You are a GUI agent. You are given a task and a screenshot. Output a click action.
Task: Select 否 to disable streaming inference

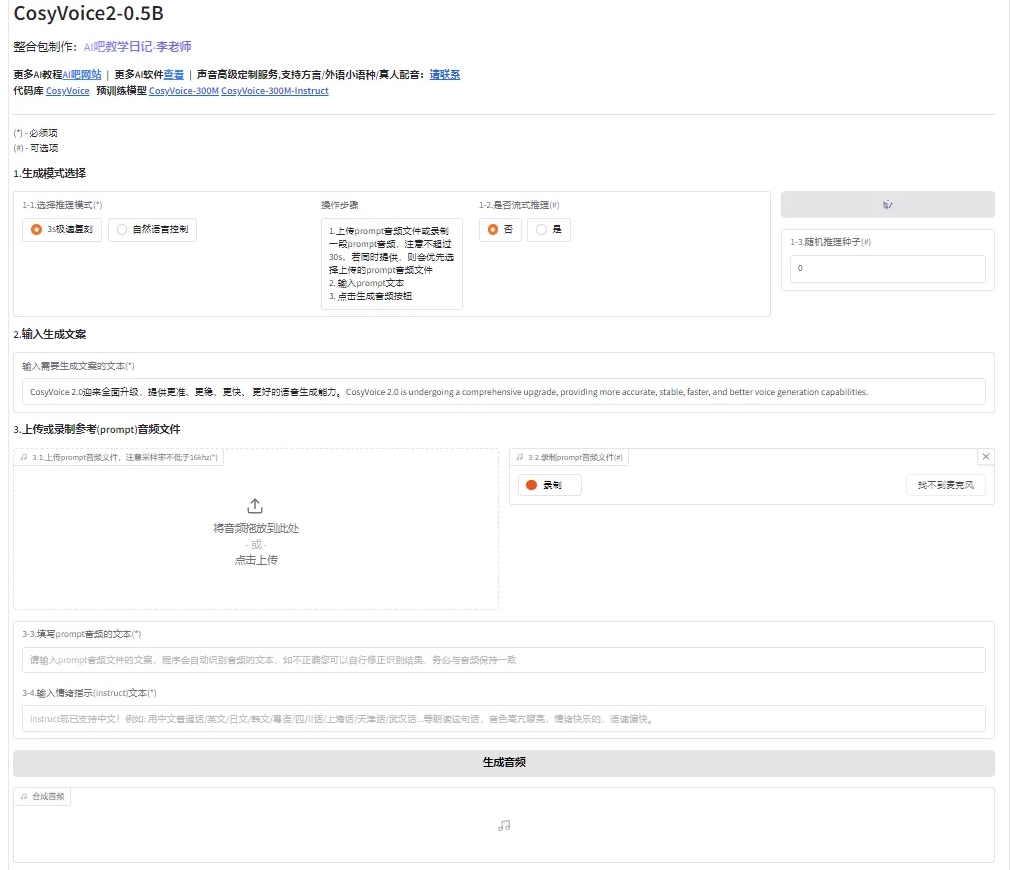click(x=499, y=229)
